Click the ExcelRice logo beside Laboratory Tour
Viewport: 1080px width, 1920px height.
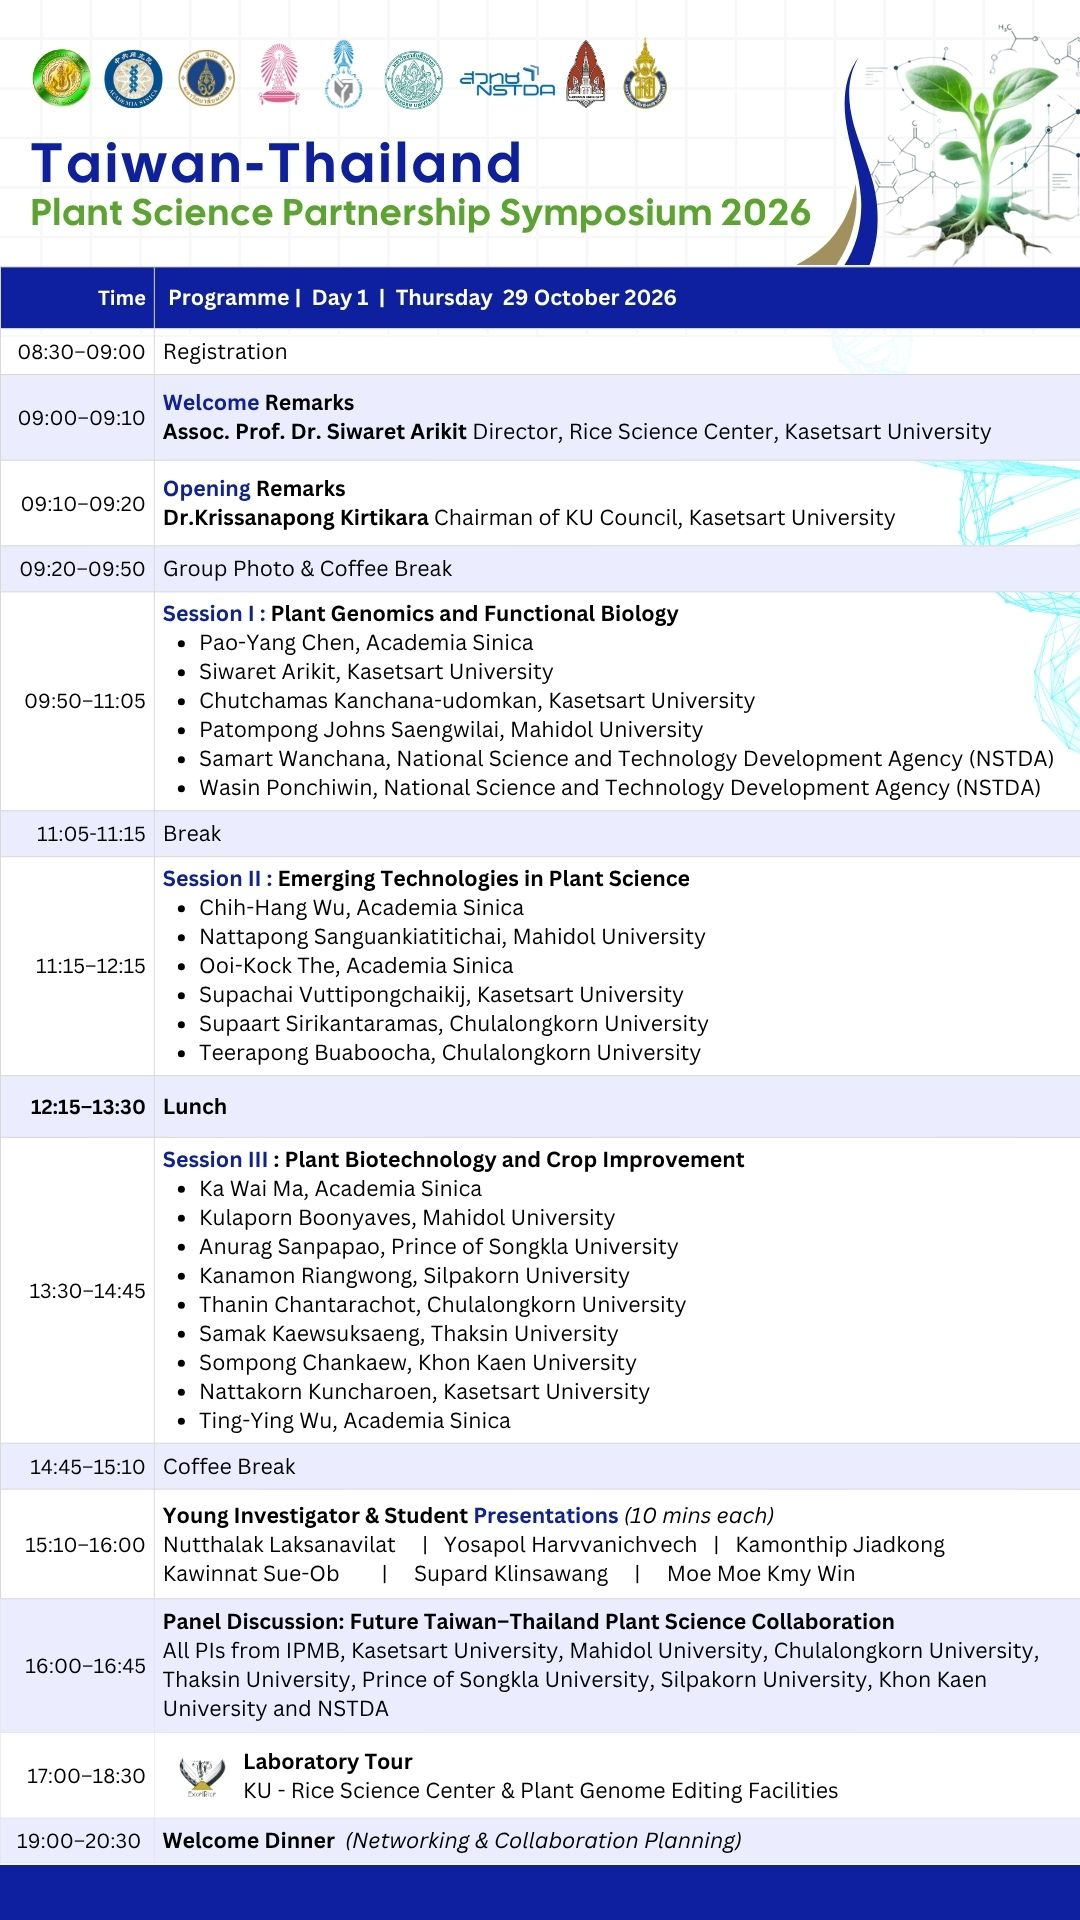click(x=202, y=1777)
